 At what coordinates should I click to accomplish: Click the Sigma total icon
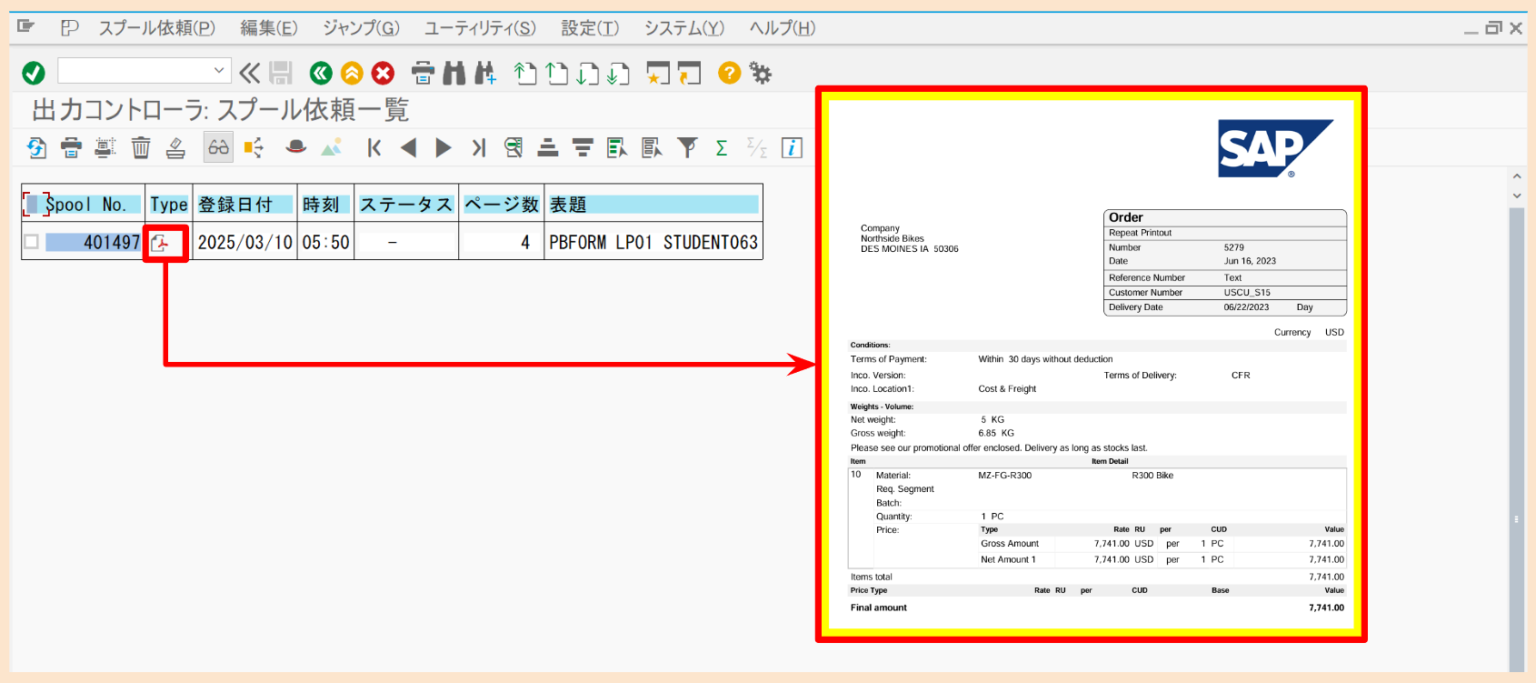(x=721, y=148)
